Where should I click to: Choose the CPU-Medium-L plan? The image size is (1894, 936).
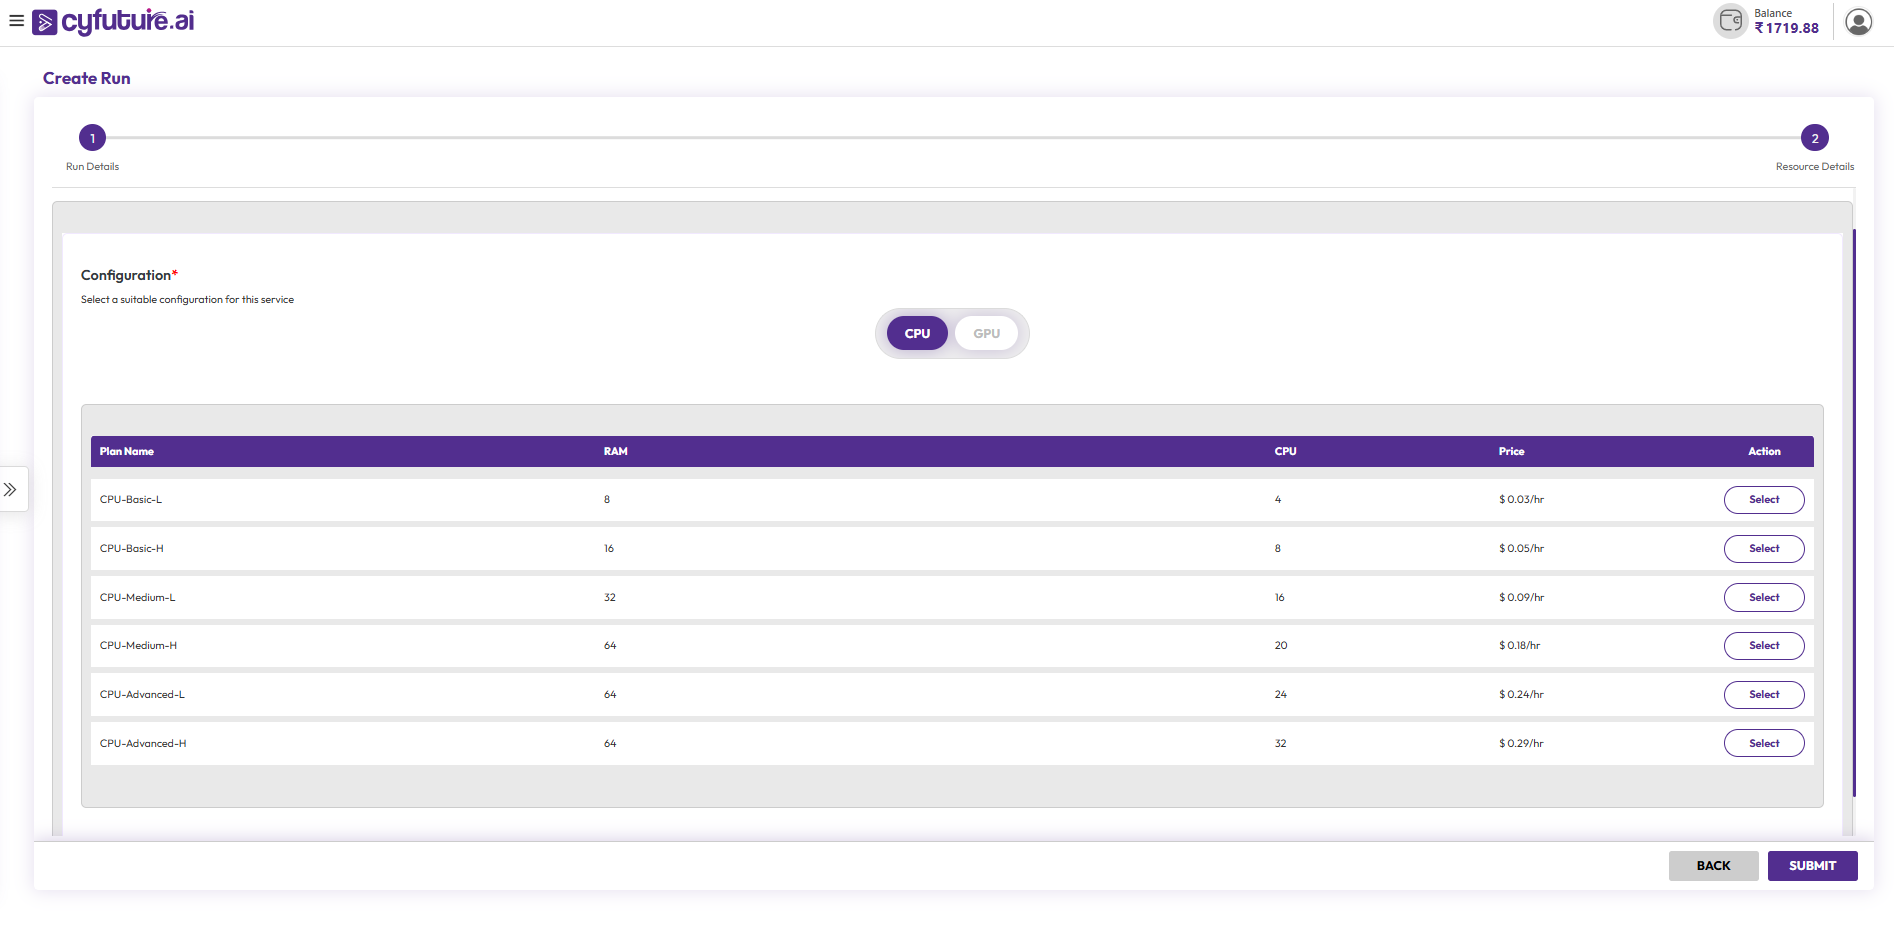(x=1763, y=598)
